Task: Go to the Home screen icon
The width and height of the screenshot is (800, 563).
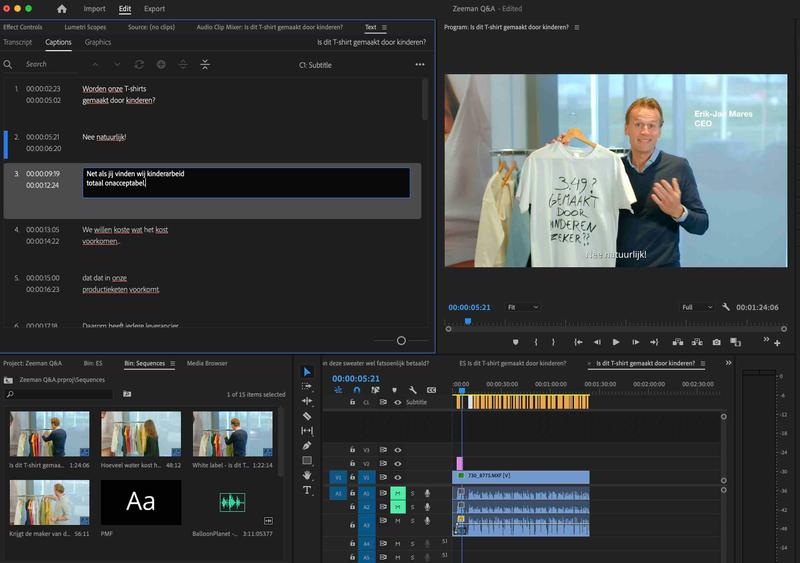Action: [62, 9]
